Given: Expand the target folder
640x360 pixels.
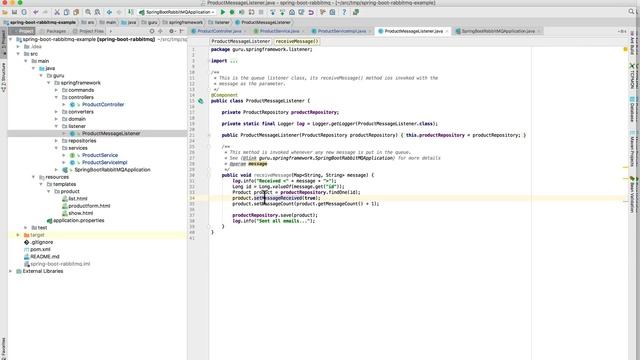Looking at the screenshot, I should click(x=18, y=235).
